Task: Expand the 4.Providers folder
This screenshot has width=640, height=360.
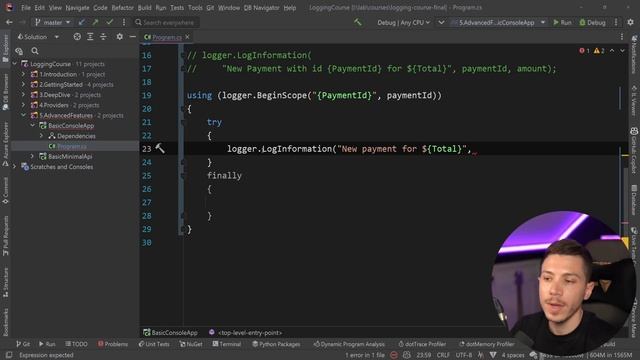Action: (23, 105)
